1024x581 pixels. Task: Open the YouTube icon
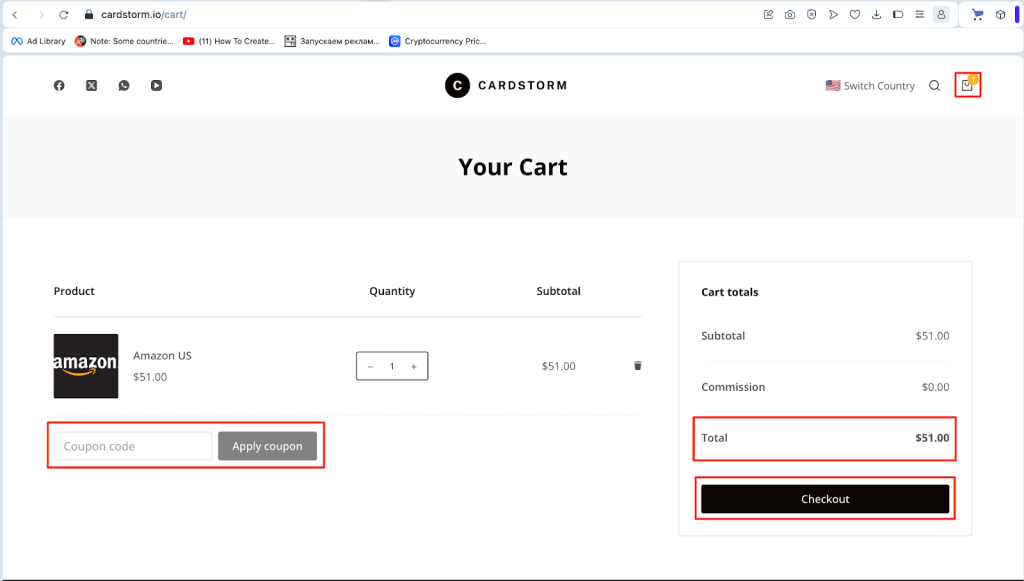tap(156, 85)
